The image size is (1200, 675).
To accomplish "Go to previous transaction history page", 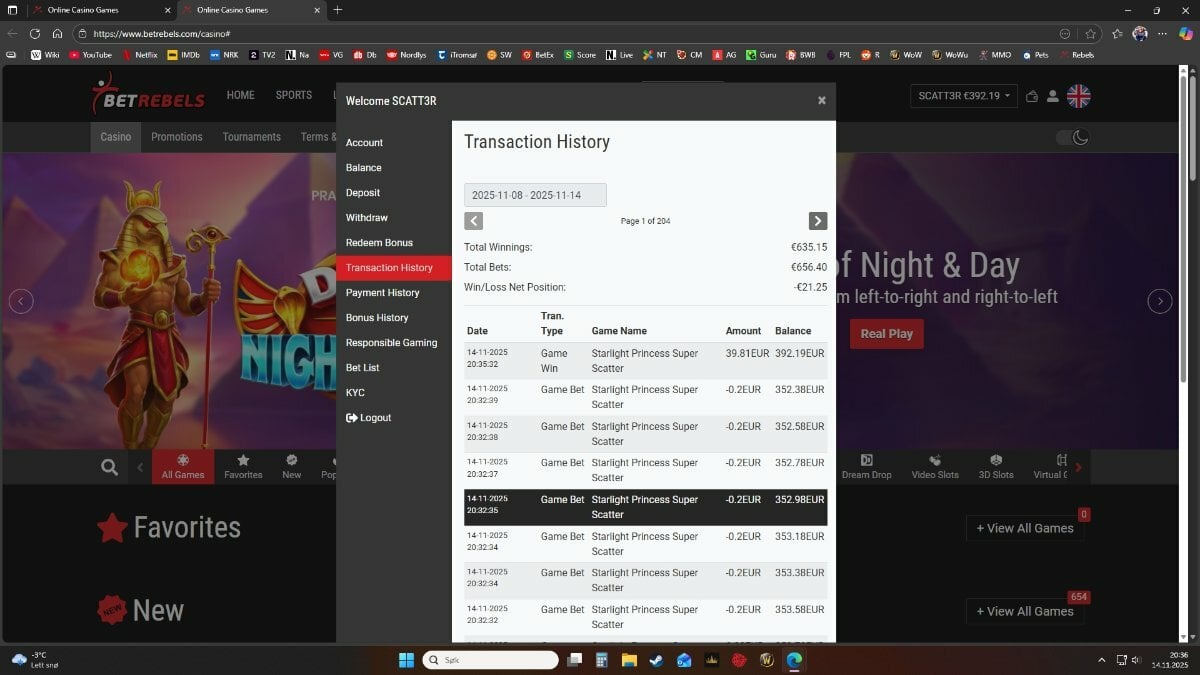I will click(x=474, y=221).
